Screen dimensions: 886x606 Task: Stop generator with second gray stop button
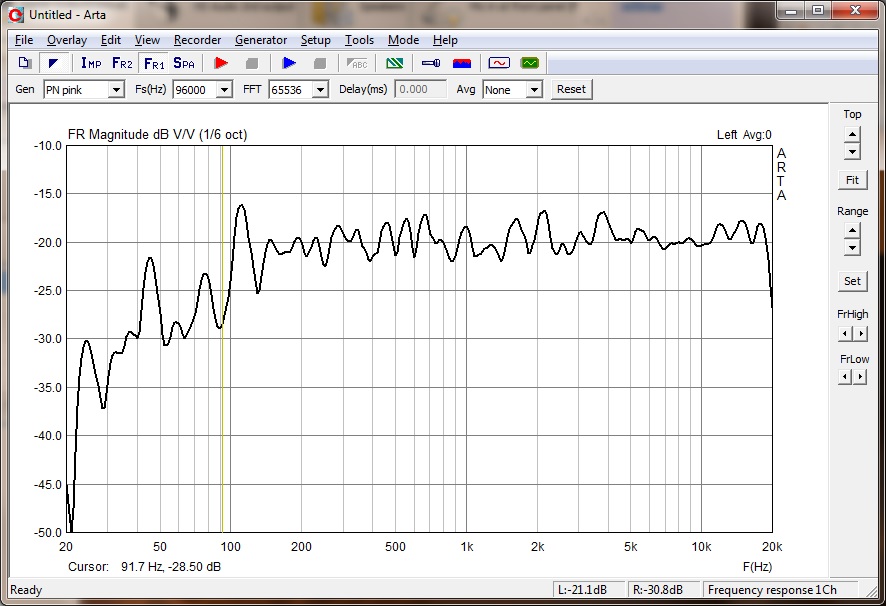point(320,63)
